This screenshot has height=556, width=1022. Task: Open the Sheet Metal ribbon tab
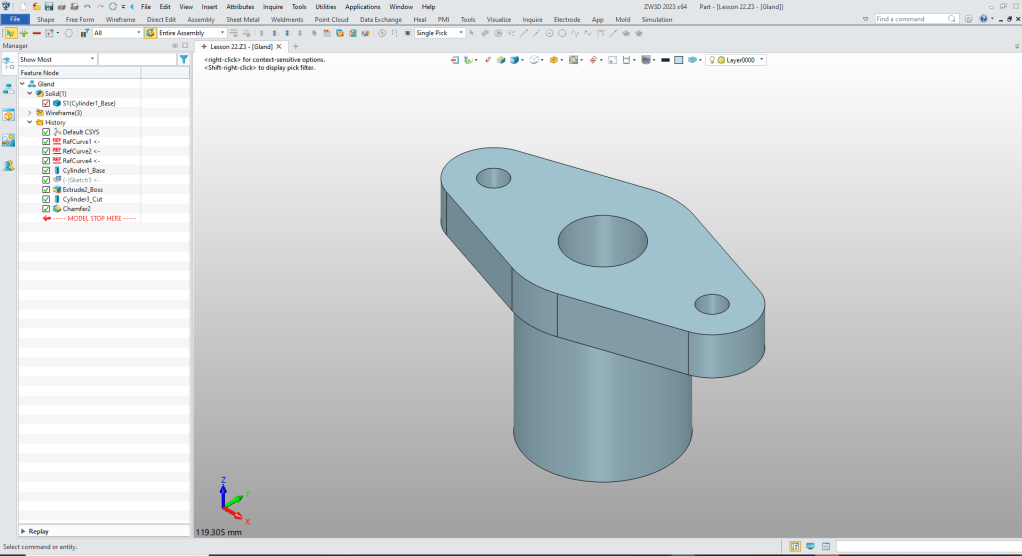click(x=242, y=19)
